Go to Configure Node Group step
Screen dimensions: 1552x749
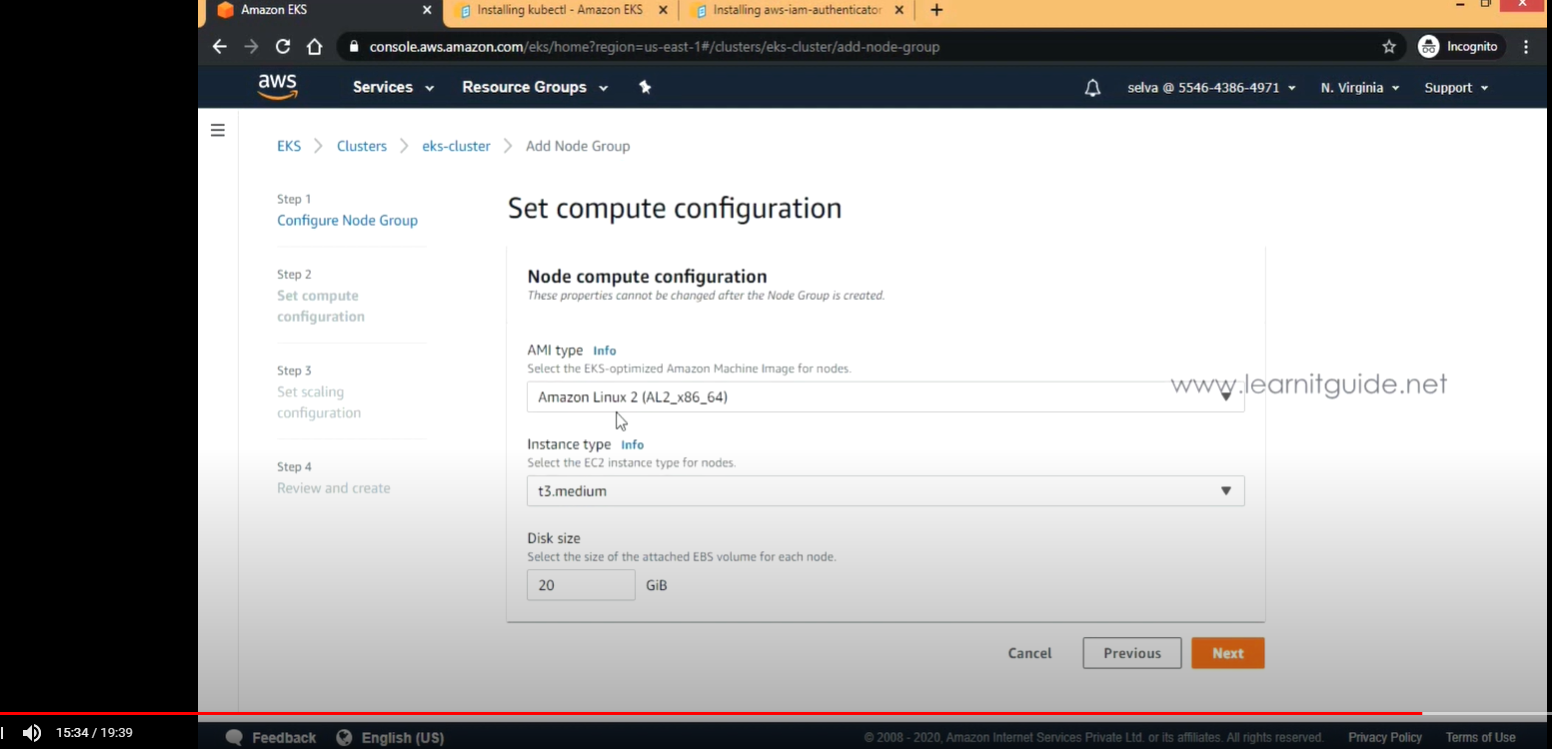[x=347, y=220]
